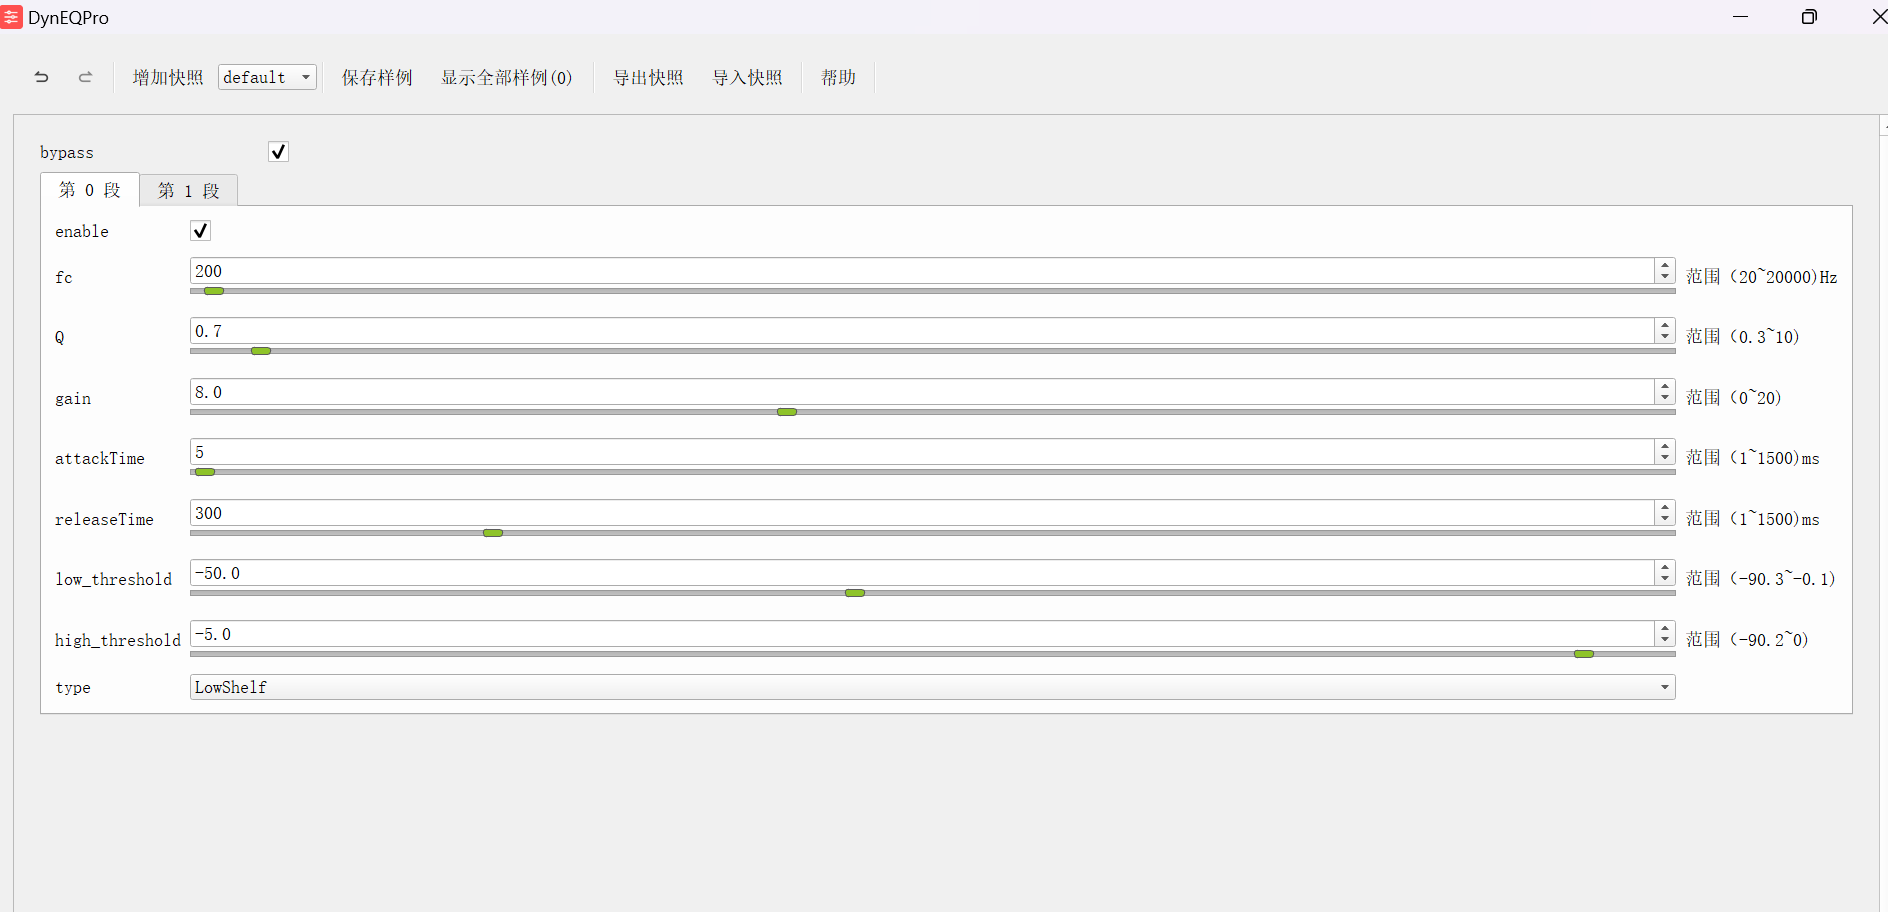Click the 导入快照 button
This screenshot has width=1888, height=912.
point(747,77)
